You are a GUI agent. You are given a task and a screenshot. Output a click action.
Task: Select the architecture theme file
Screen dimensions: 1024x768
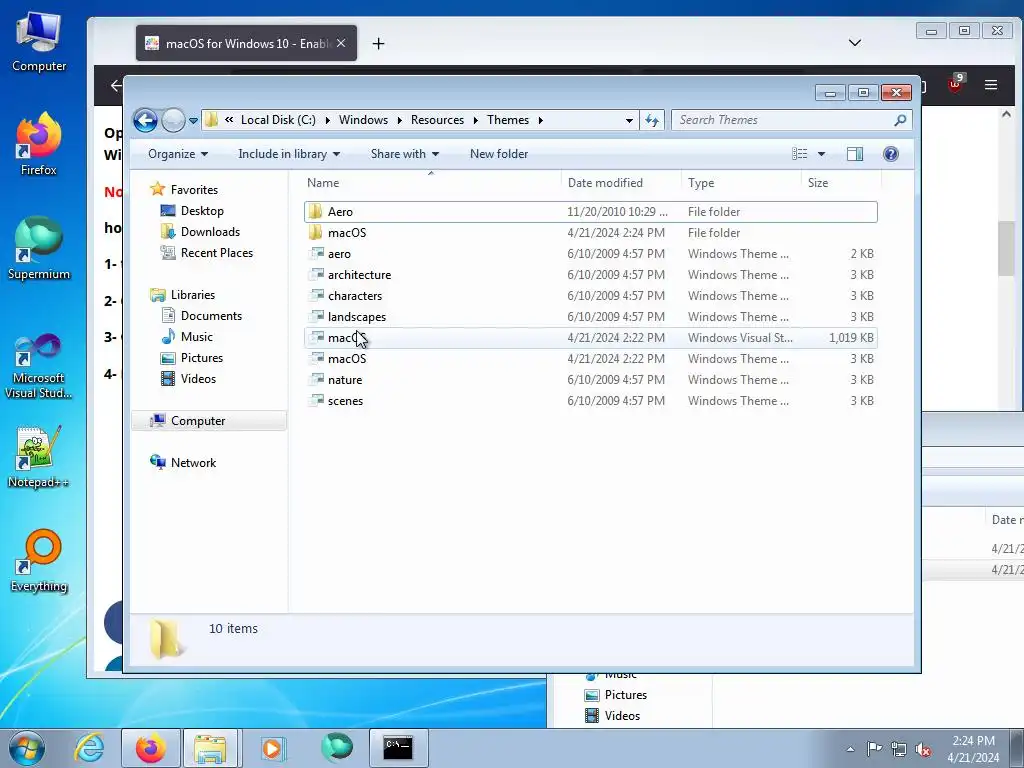590,274
